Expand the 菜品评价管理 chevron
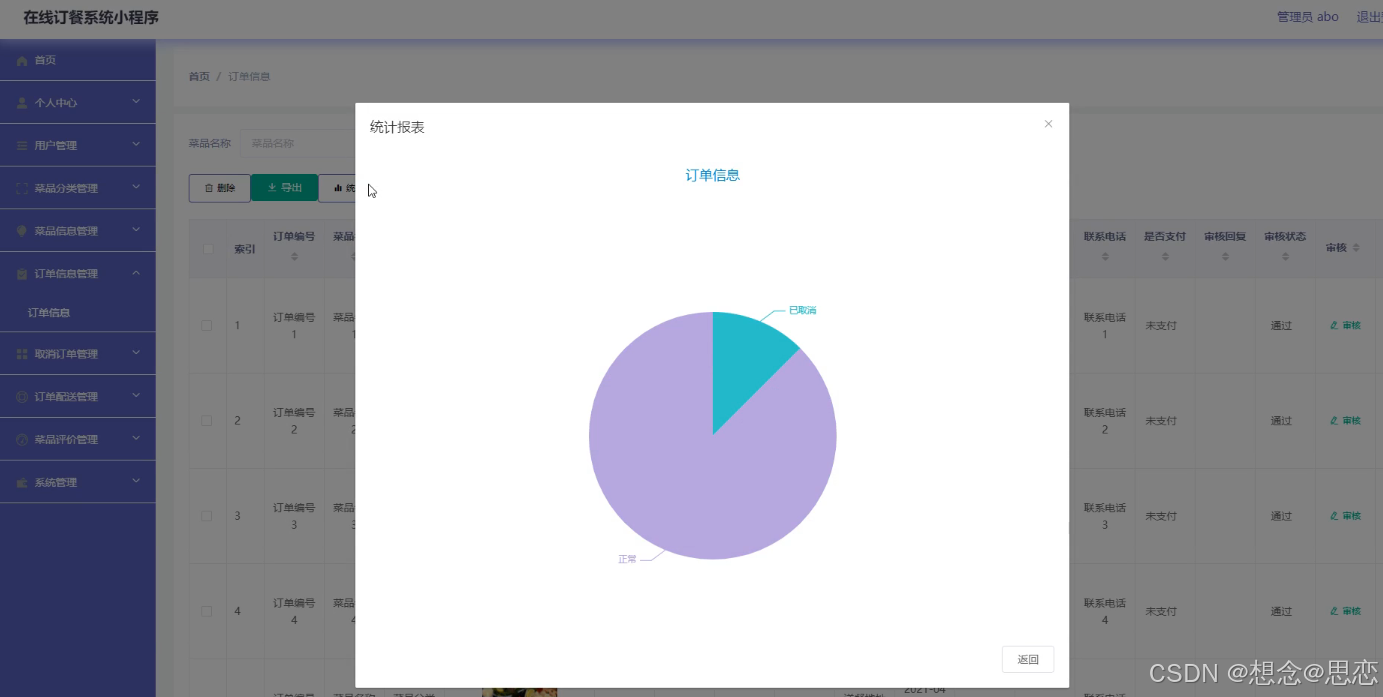 (136, 439)
